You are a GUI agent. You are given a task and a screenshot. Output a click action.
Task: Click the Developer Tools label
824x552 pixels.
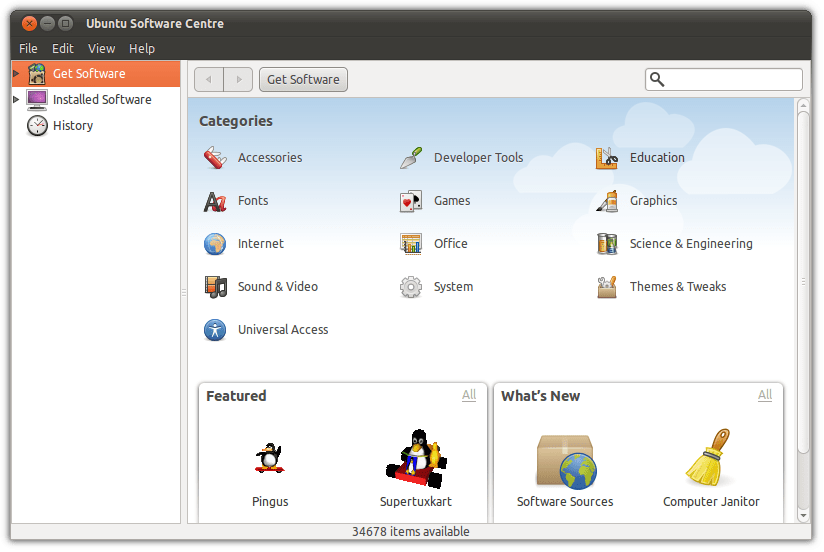point(479,158)
